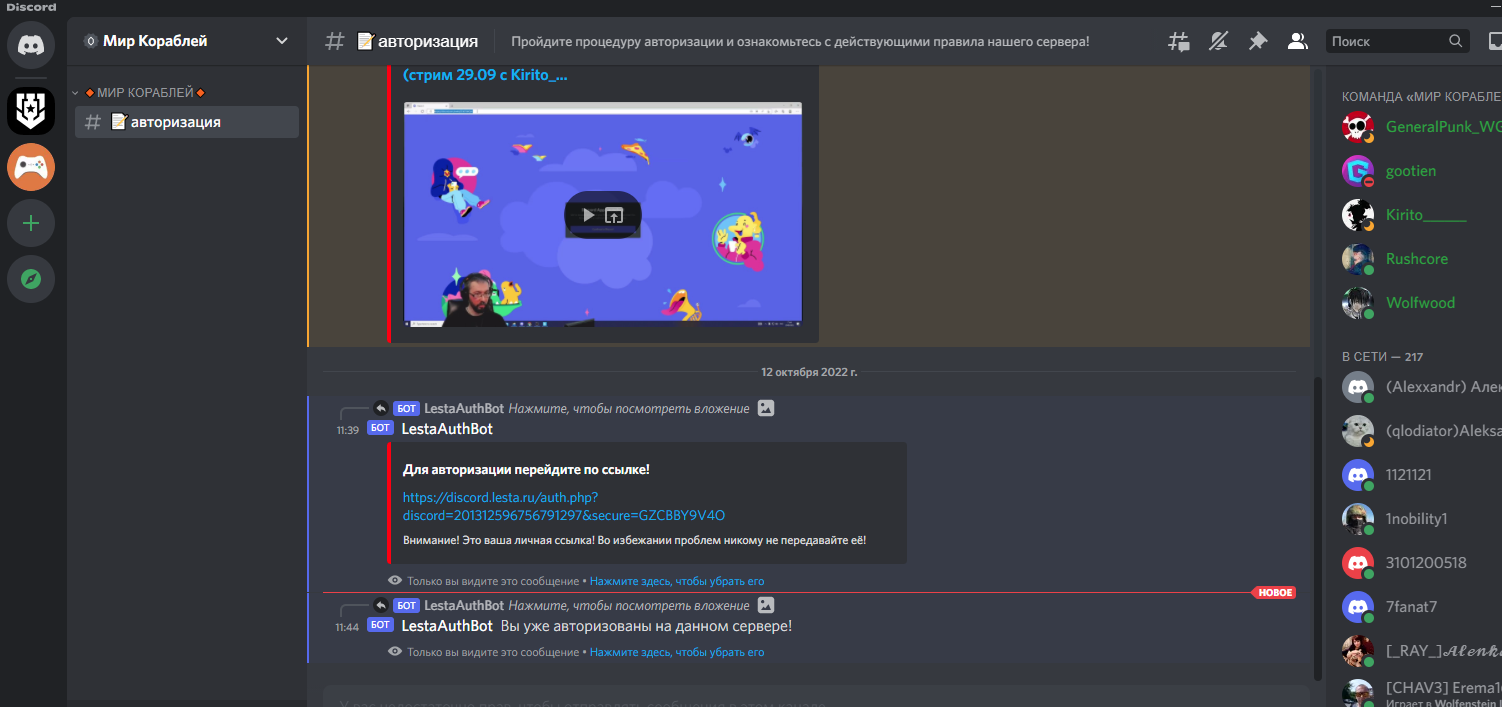Click the magnifying glass search icon
1502x707 pixels.
(x=1455, y=41)
